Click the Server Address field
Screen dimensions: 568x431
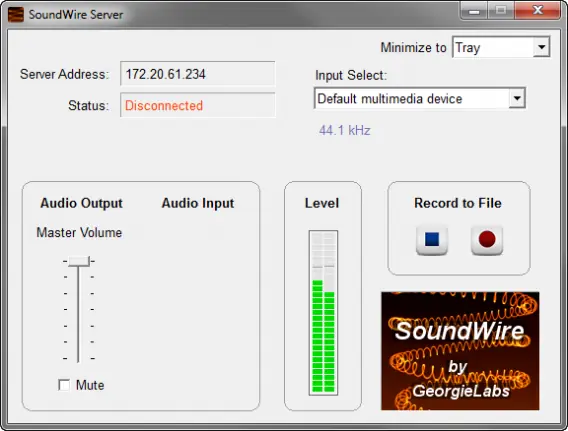click(x=198, y=74)
